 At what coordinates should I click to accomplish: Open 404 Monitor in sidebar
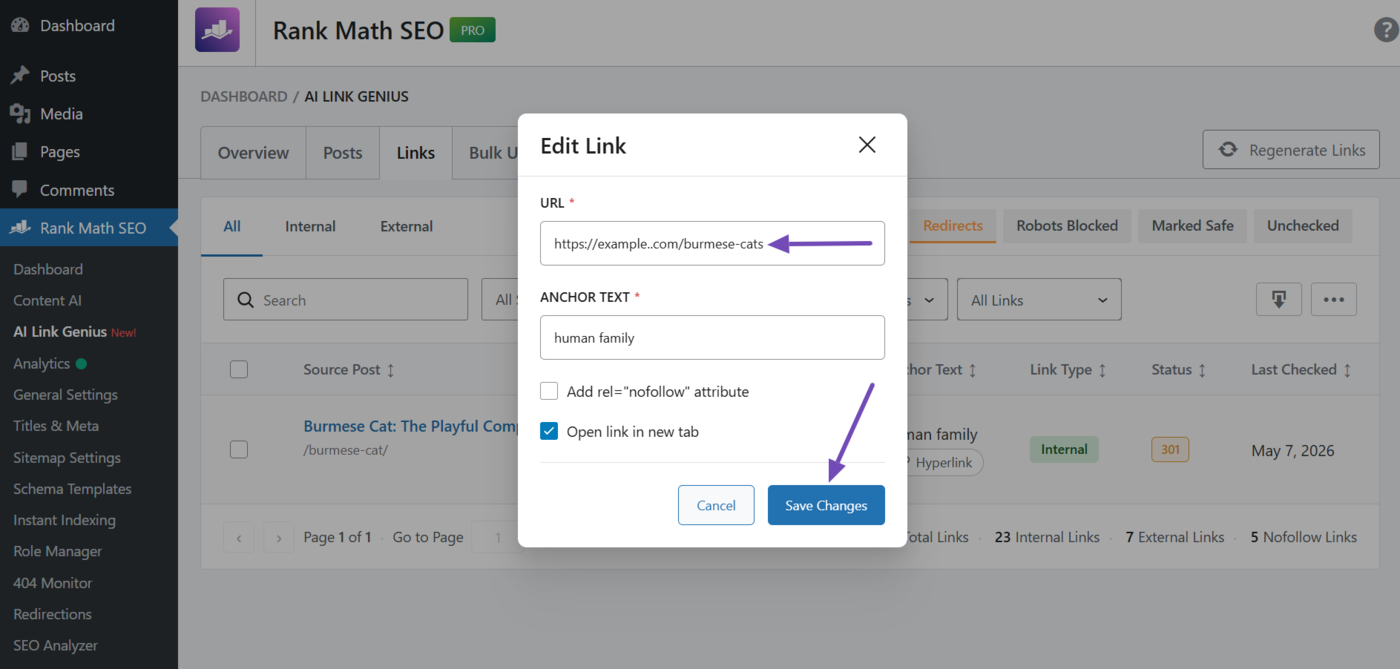click(52, 583)
